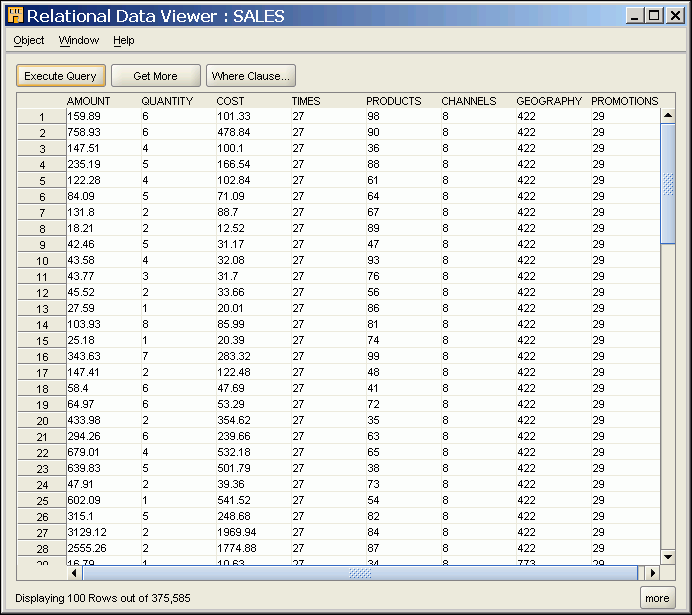Click the Get More button
This screenshot has height=615, width=692.
pyautogui.click(x=155, y=76)
